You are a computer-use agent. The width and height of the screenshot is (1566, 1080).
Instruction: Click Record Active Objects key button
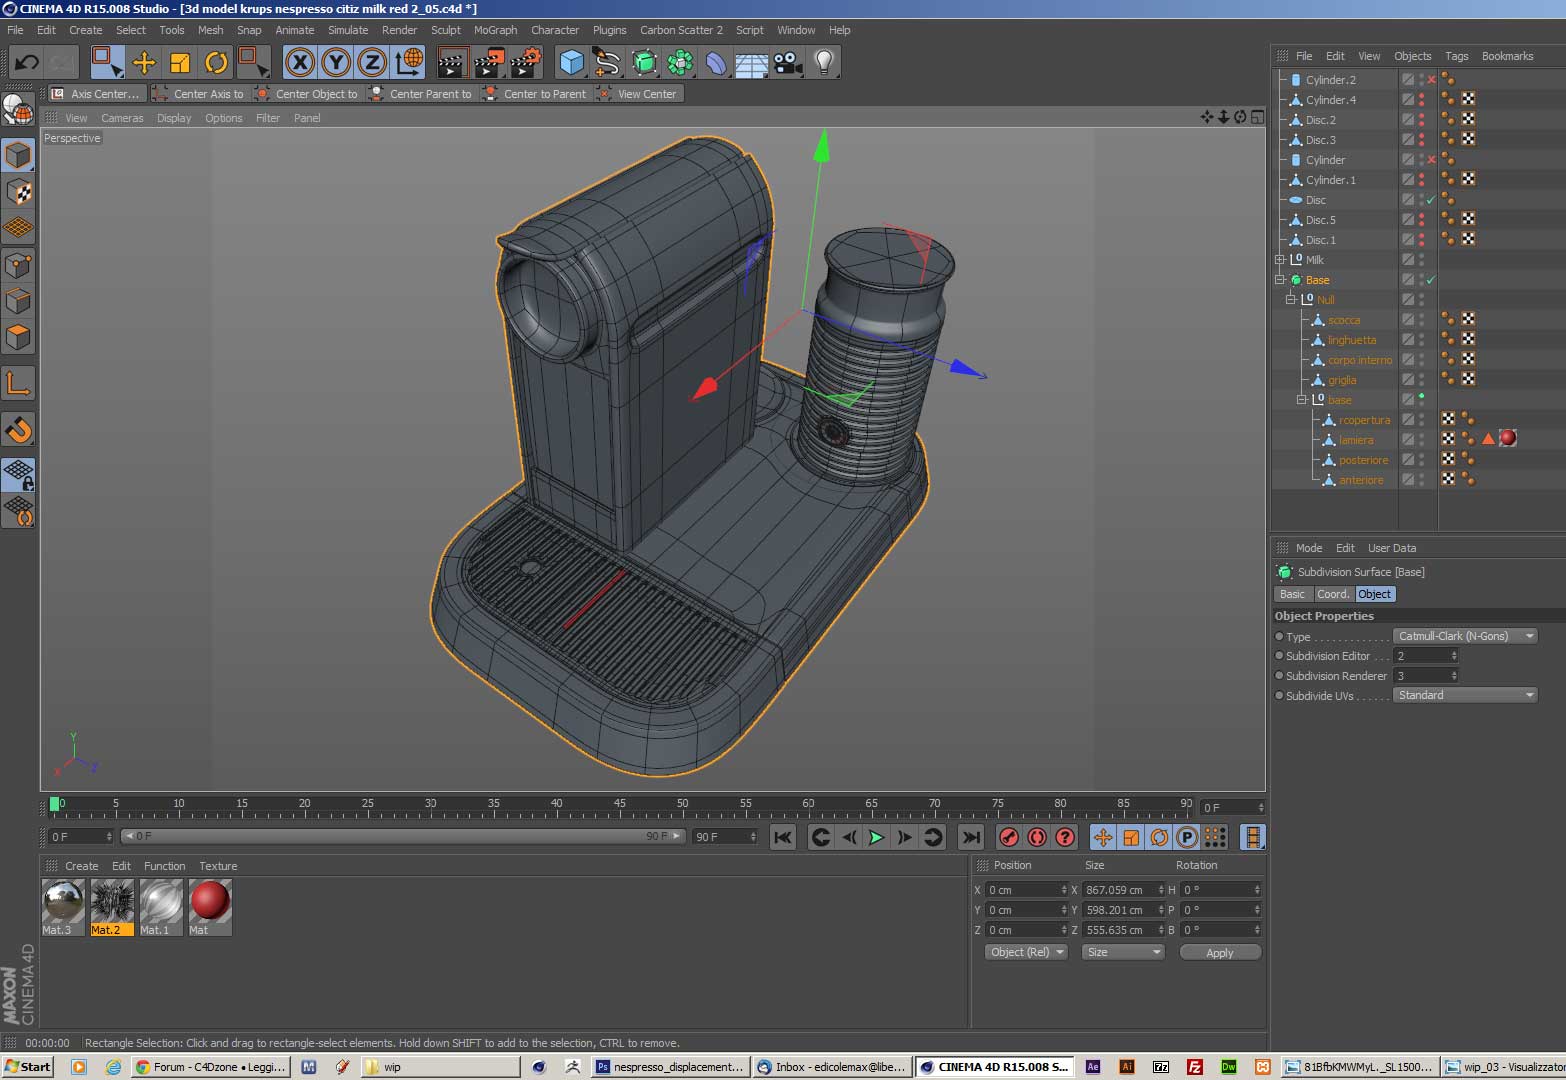pos(1009,837)
